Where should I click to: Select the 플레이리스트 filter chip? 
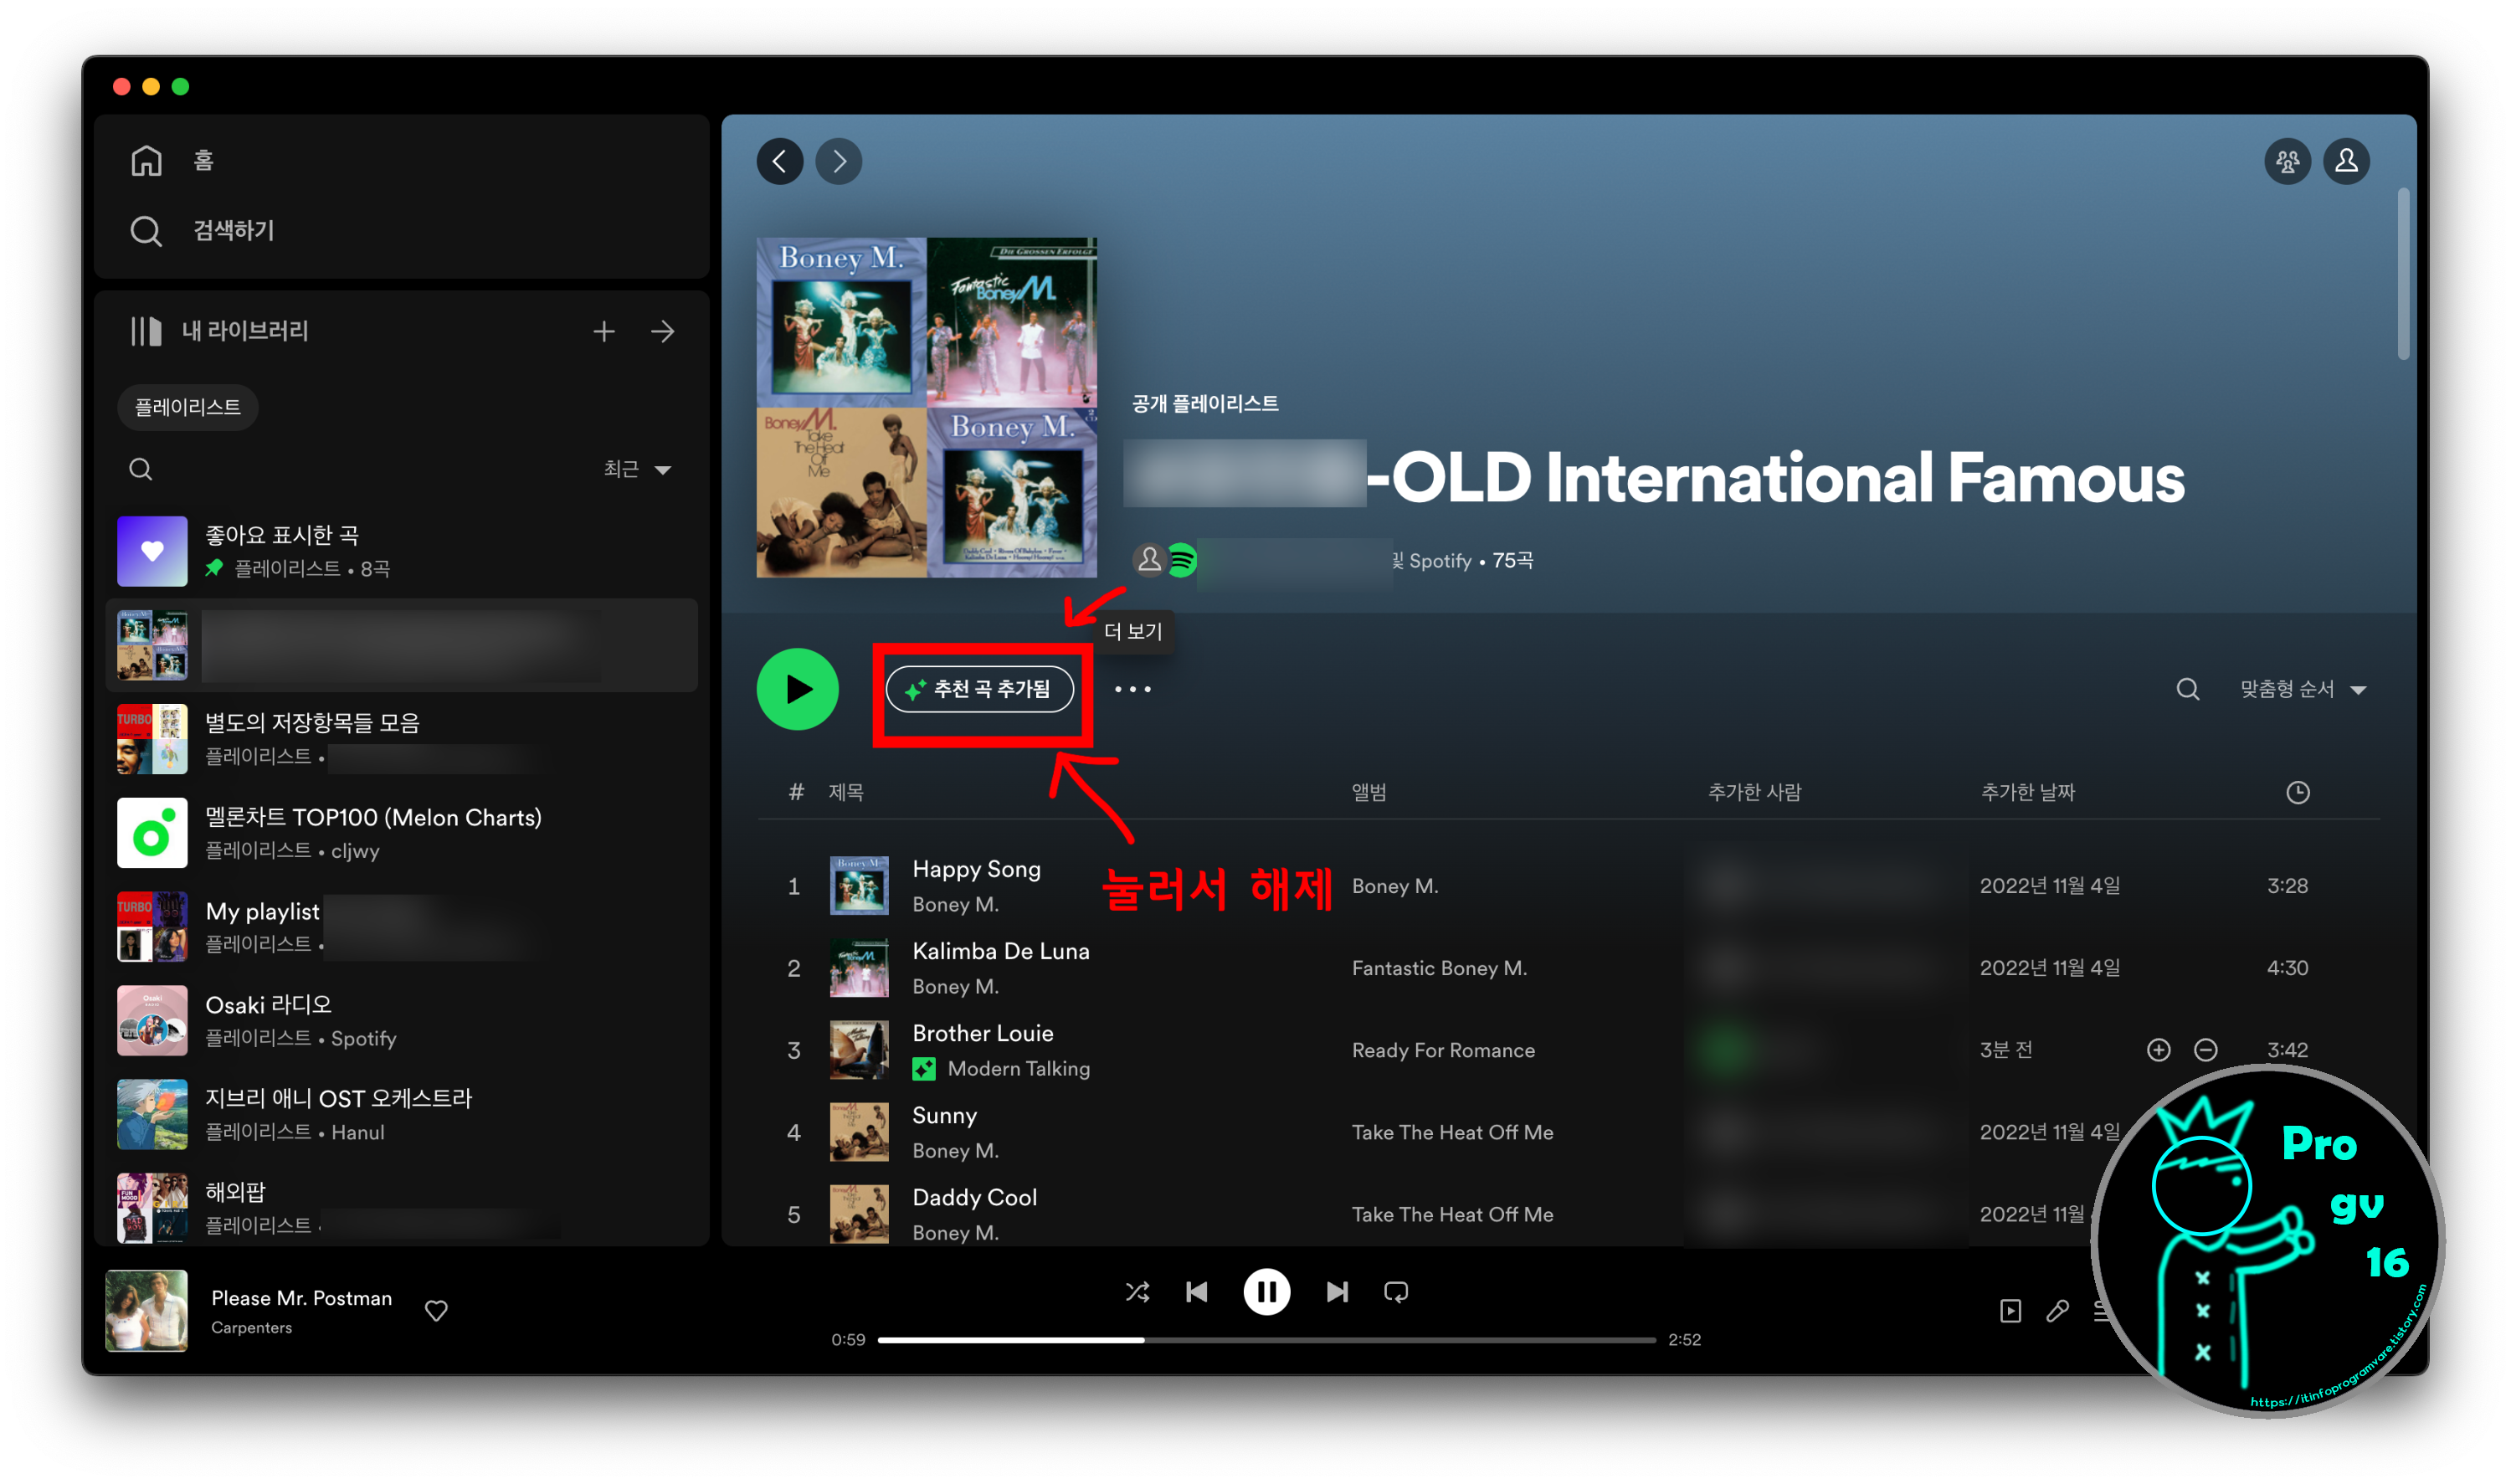pyautogui.click(x=187, y=407)
